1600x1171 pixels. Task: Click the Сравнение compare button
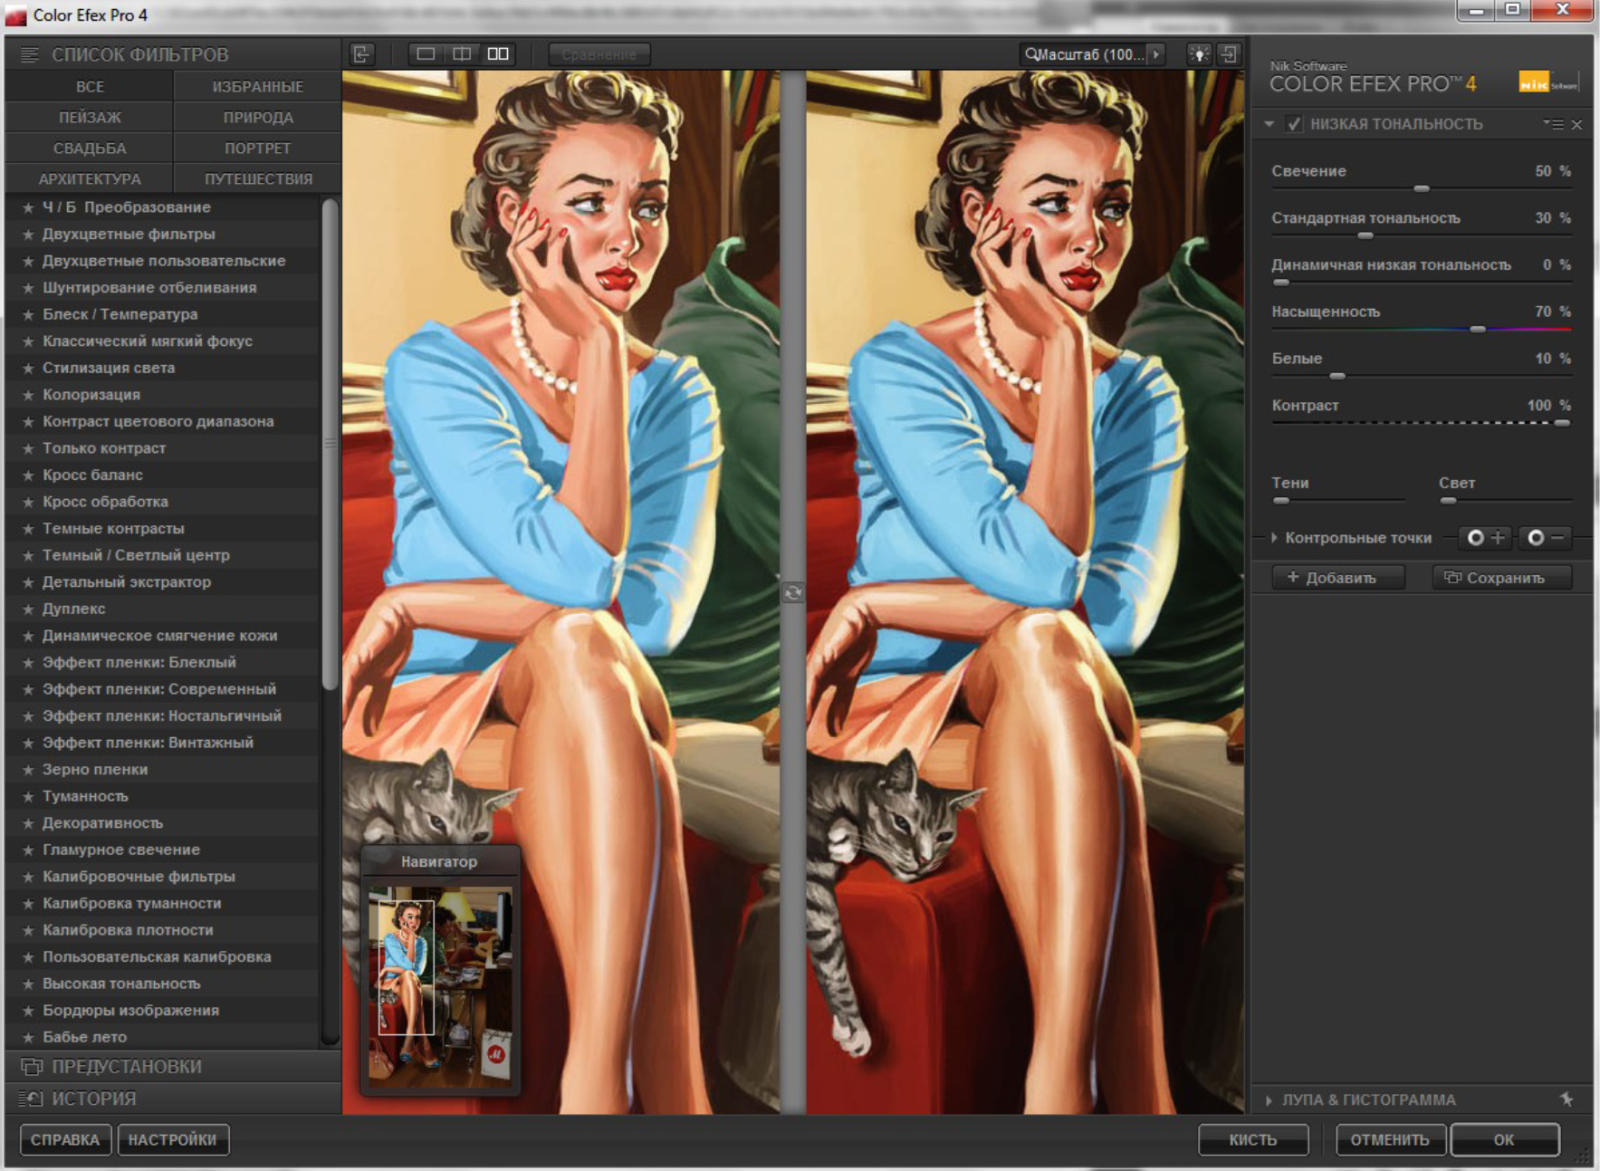[599, 54]
